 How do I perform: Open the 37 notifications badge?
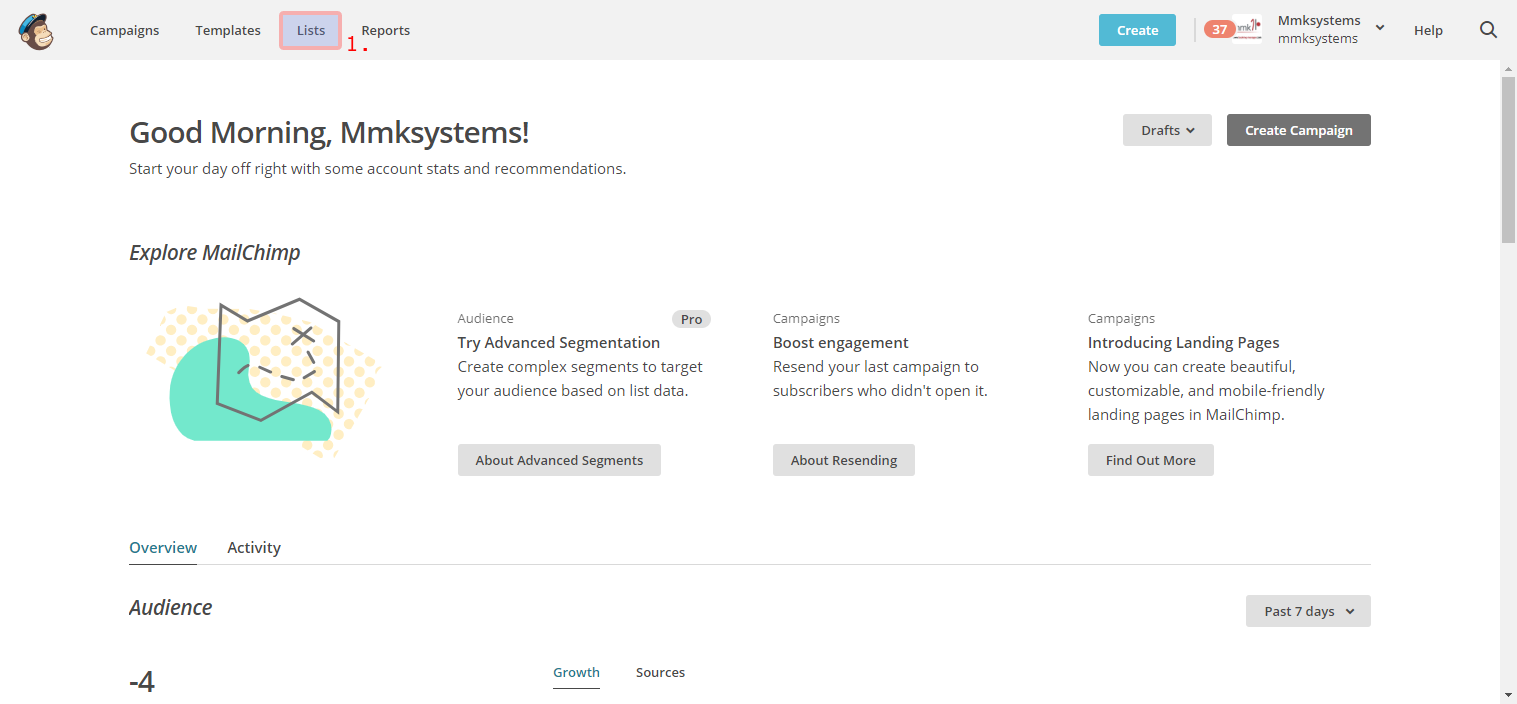point(1219,30)
